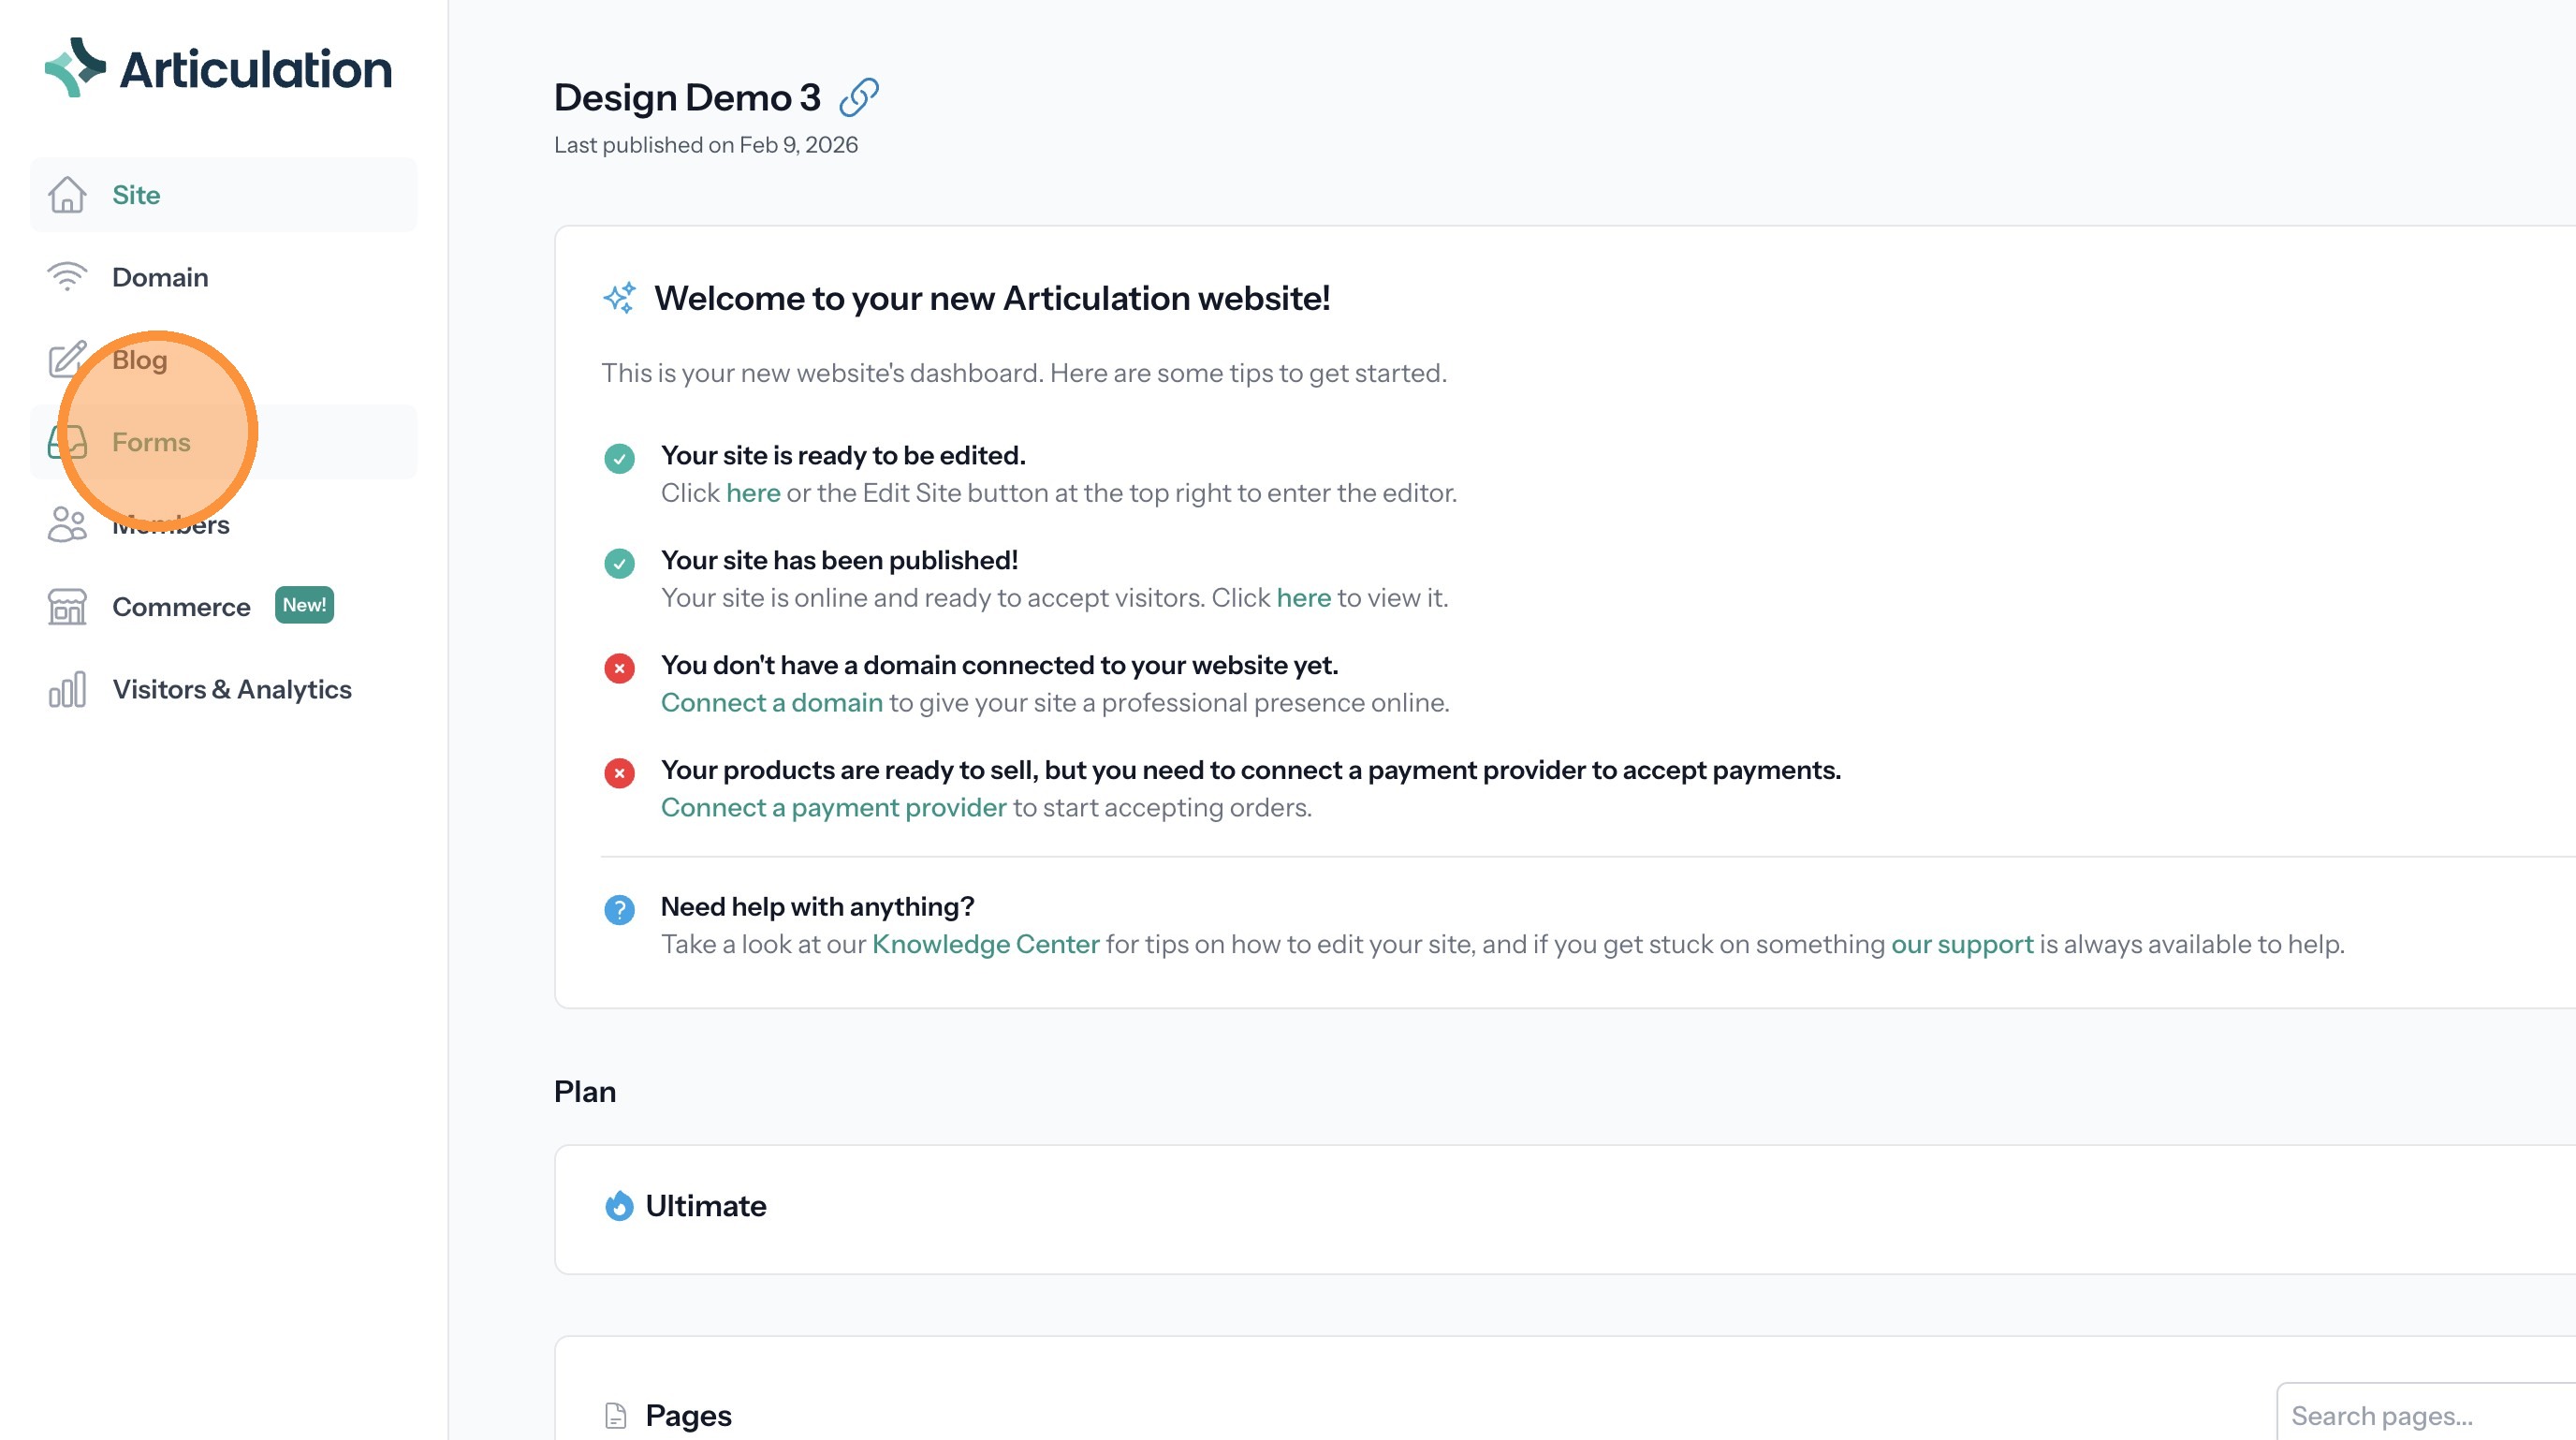Click 'here' link to enter editor

coord(753,493)
